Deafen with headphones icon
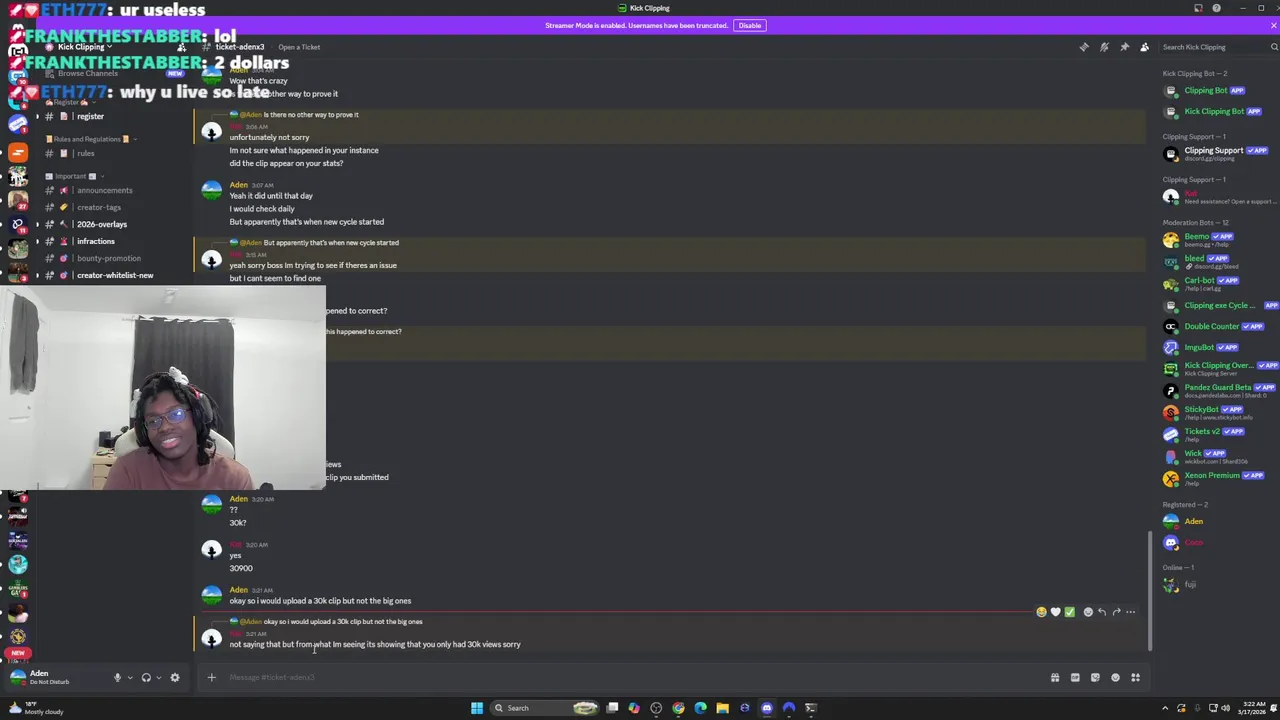This screenshot has width=1280, height=720. 146,678
